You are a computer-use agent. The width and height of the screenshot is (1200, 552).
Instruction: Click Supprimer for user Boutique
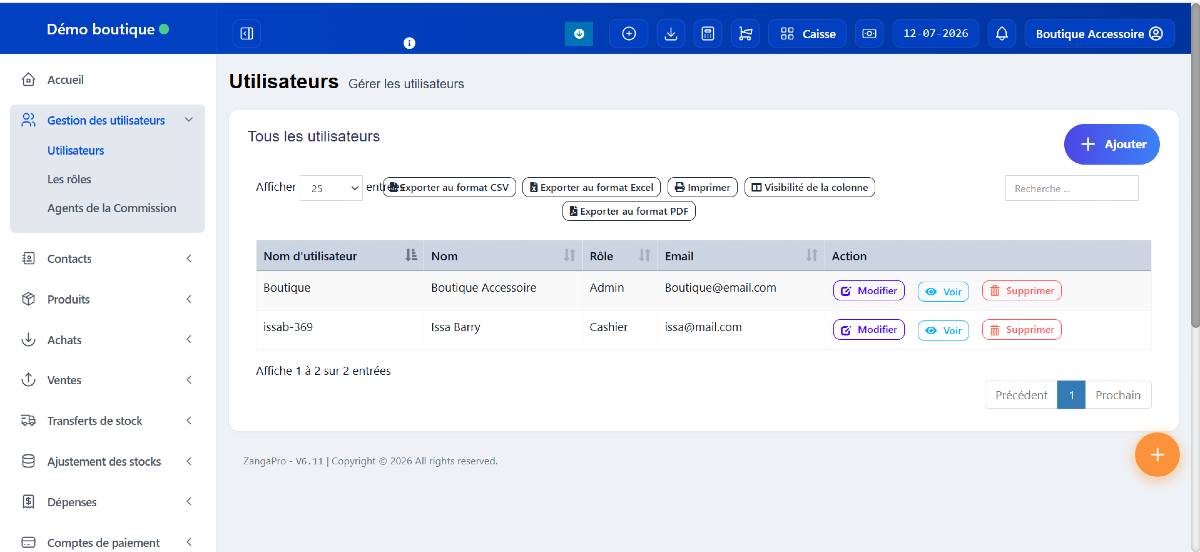coord(1022,291)
